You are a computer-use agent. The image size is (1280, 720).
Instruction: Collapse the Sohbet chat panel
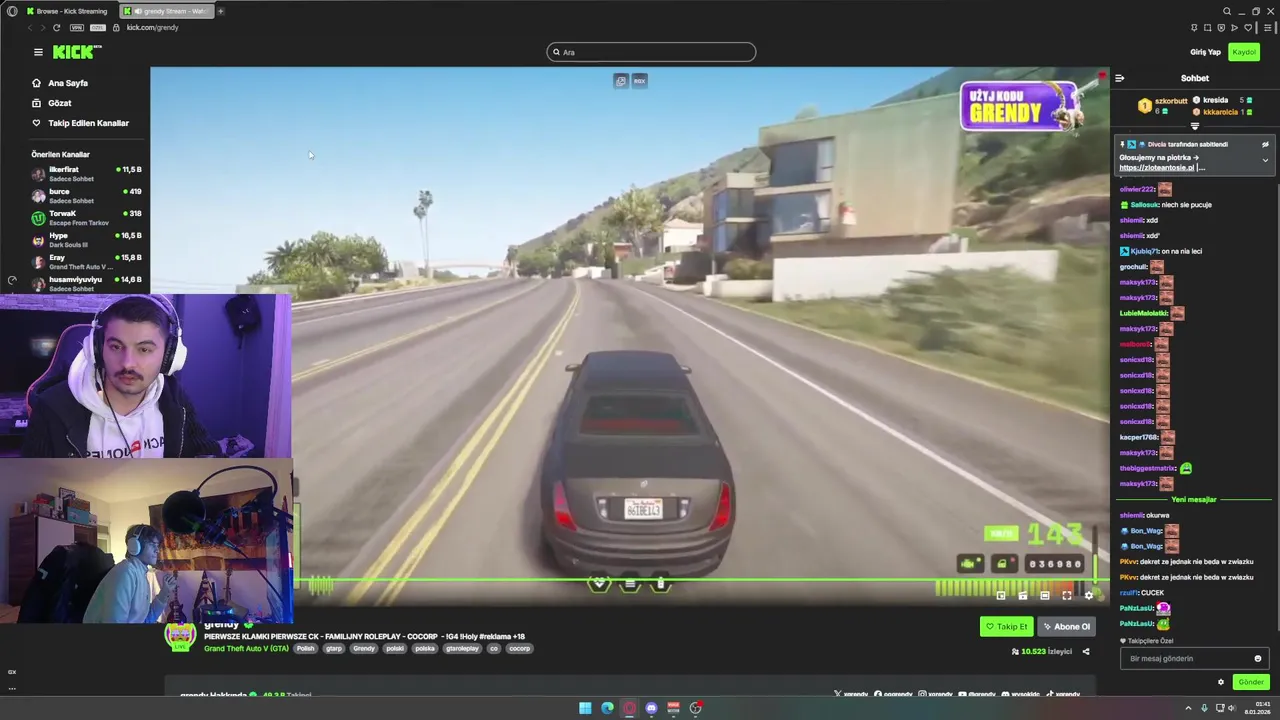[1120, 78]
